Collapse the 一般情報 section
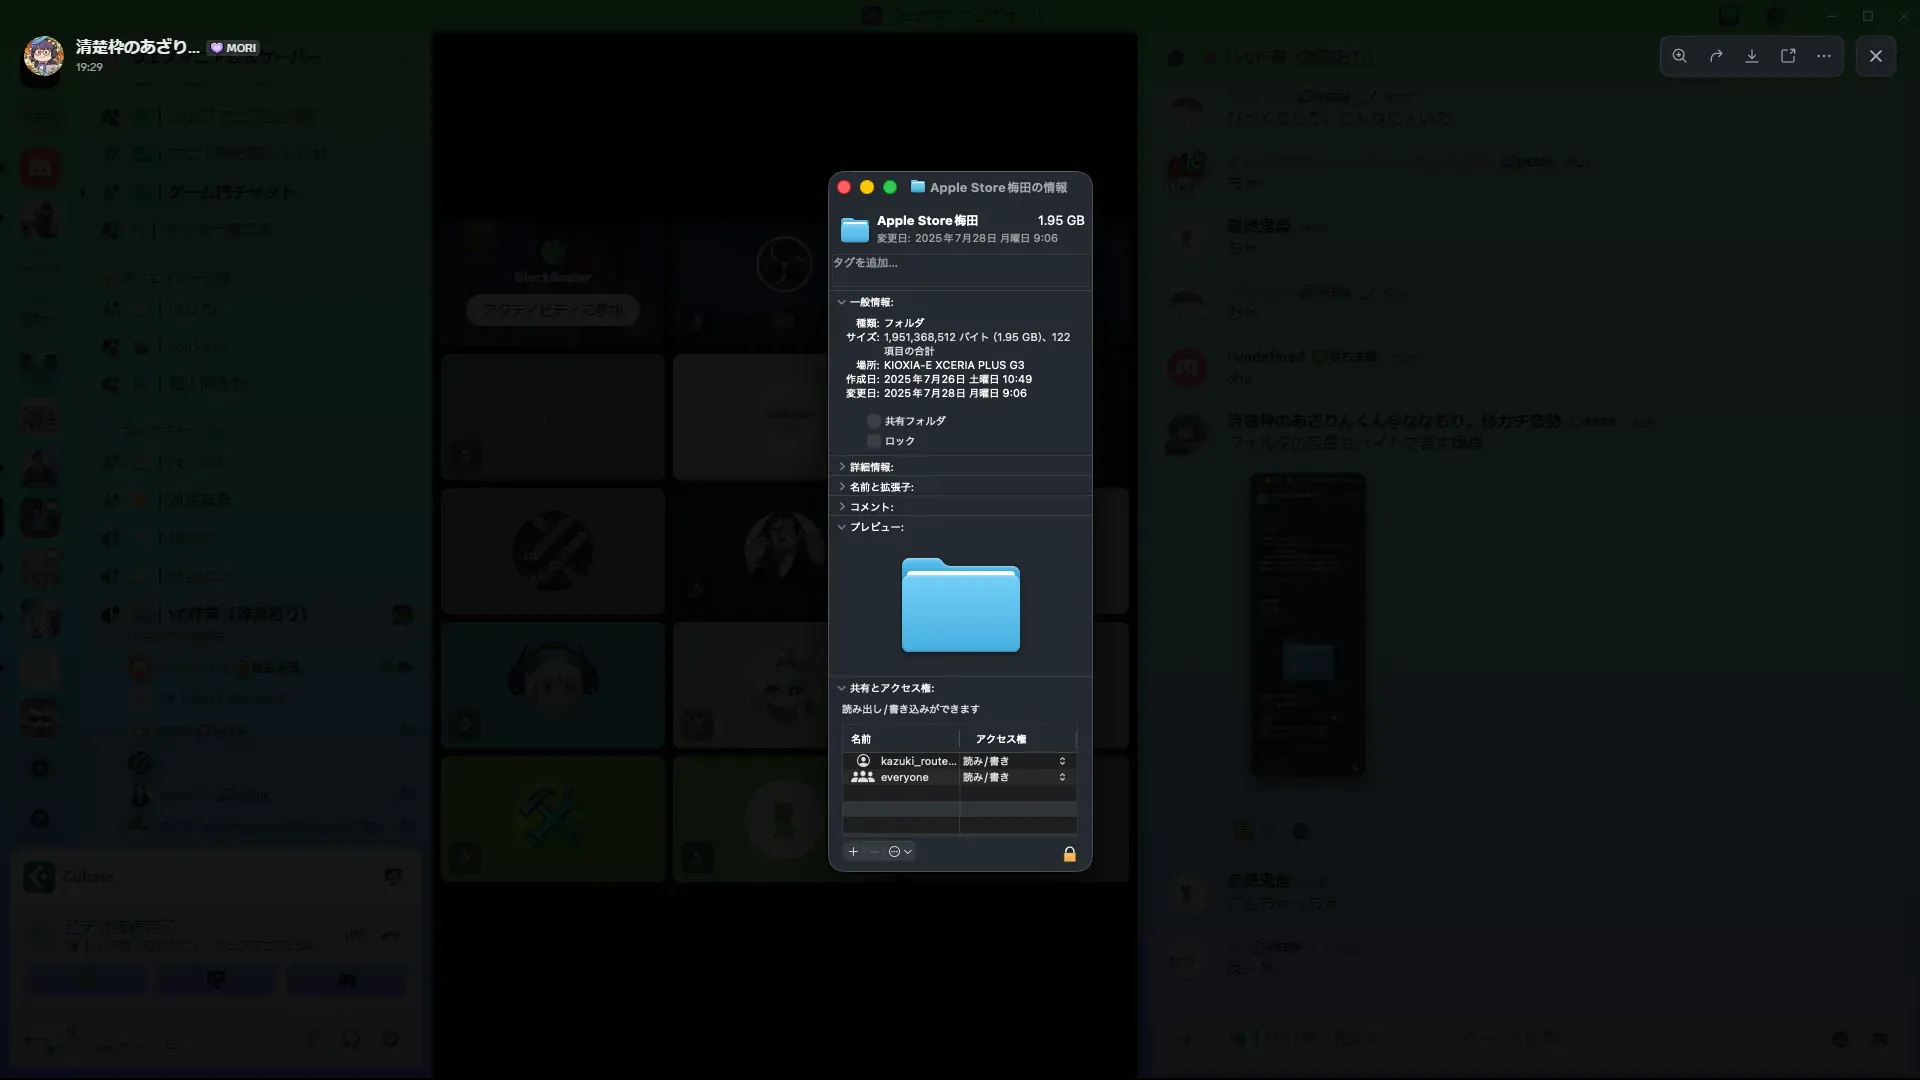 tap(841, 302)
